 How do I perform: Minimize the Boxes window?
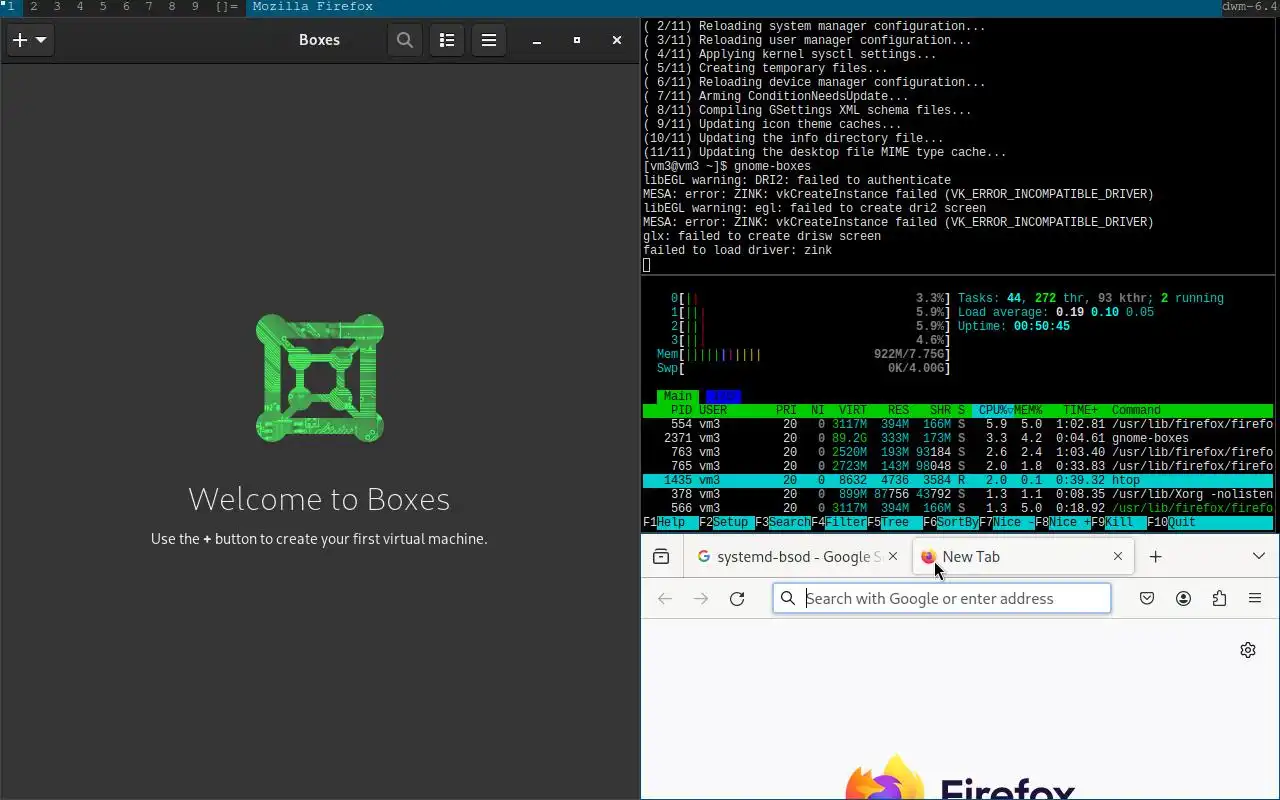coord(537,40)
